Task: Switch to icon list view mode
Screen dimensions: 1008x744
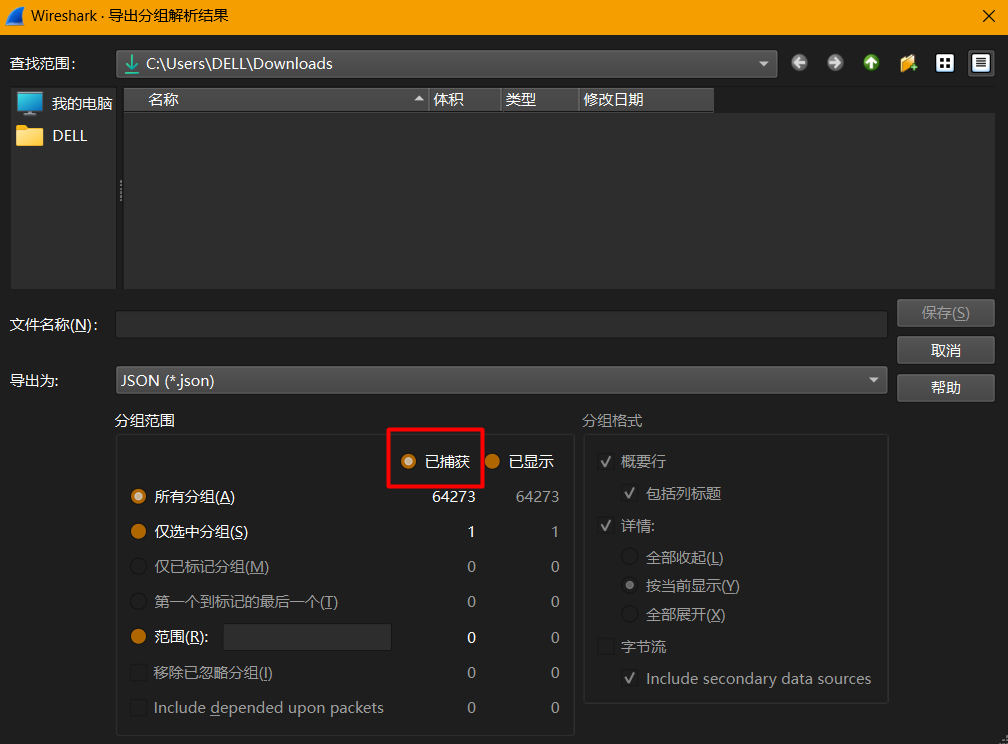Action: point(944,63)
